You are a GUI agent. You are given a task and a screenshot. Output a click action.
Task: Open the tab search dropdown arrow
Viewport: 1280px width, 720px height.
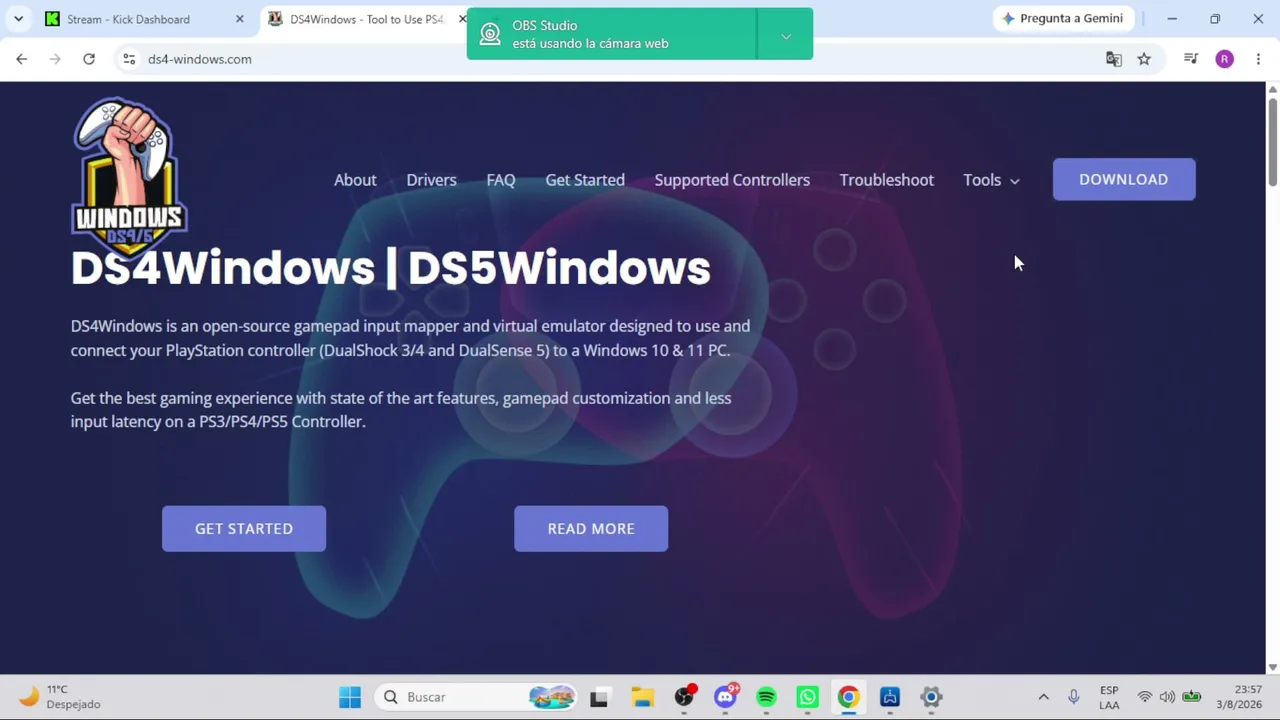pyautogui.click(x=18, y=19)
